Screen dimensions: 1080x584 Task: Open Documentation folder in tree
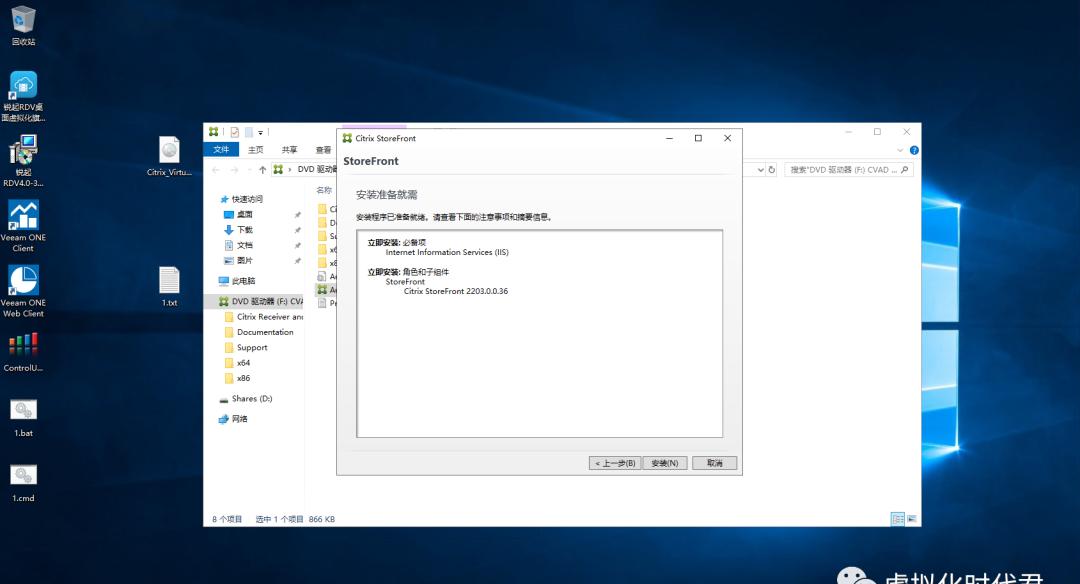pos(264,332)
